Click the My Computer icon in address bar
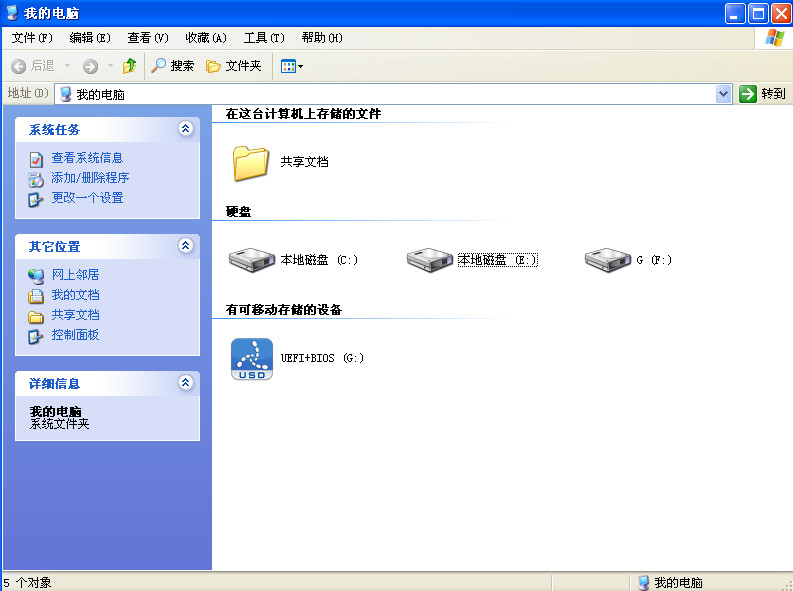793x591 pixels. click(65, 94)
